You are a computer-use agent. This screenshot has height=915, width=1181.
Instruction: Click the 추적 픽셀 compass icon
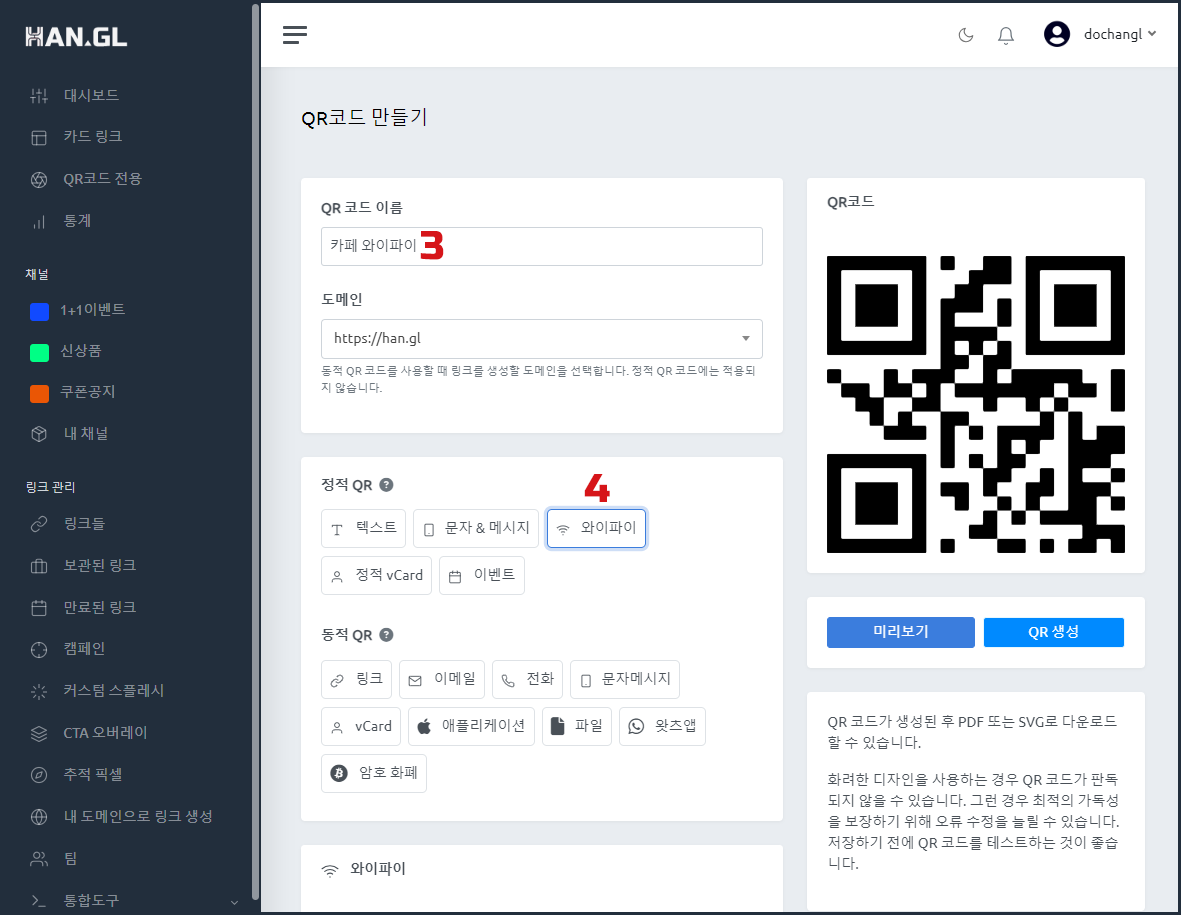pos(39,775)
